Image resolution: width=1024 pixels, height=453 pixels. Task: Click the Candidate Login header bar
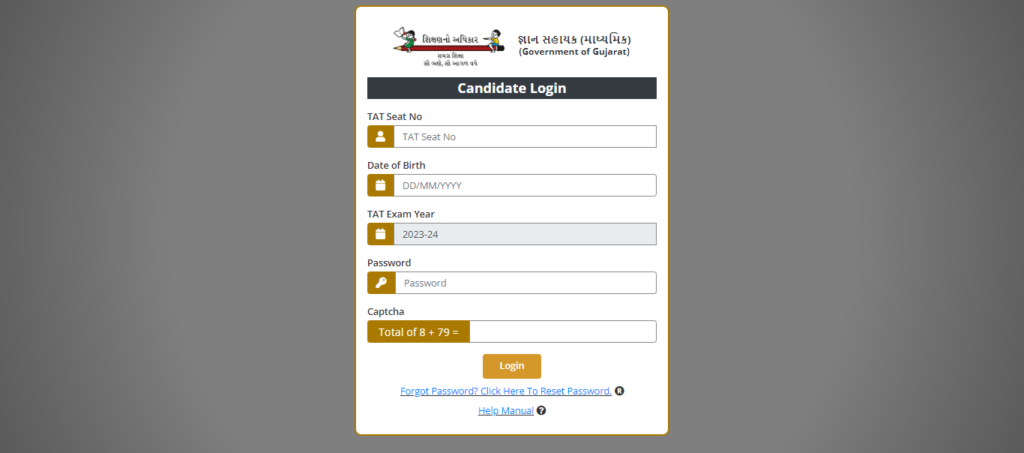[512, 88]
